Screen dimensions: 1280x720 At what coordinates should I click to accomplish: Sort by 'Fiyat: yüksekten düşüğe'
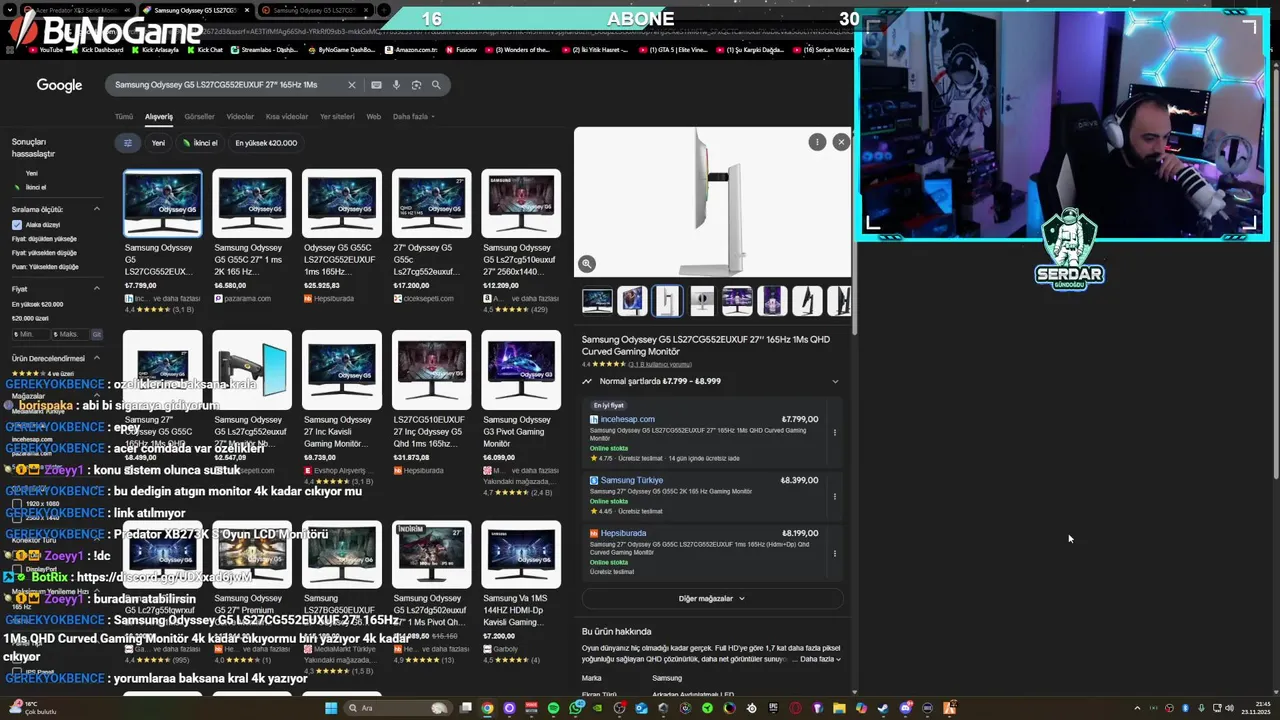(44, 253)
